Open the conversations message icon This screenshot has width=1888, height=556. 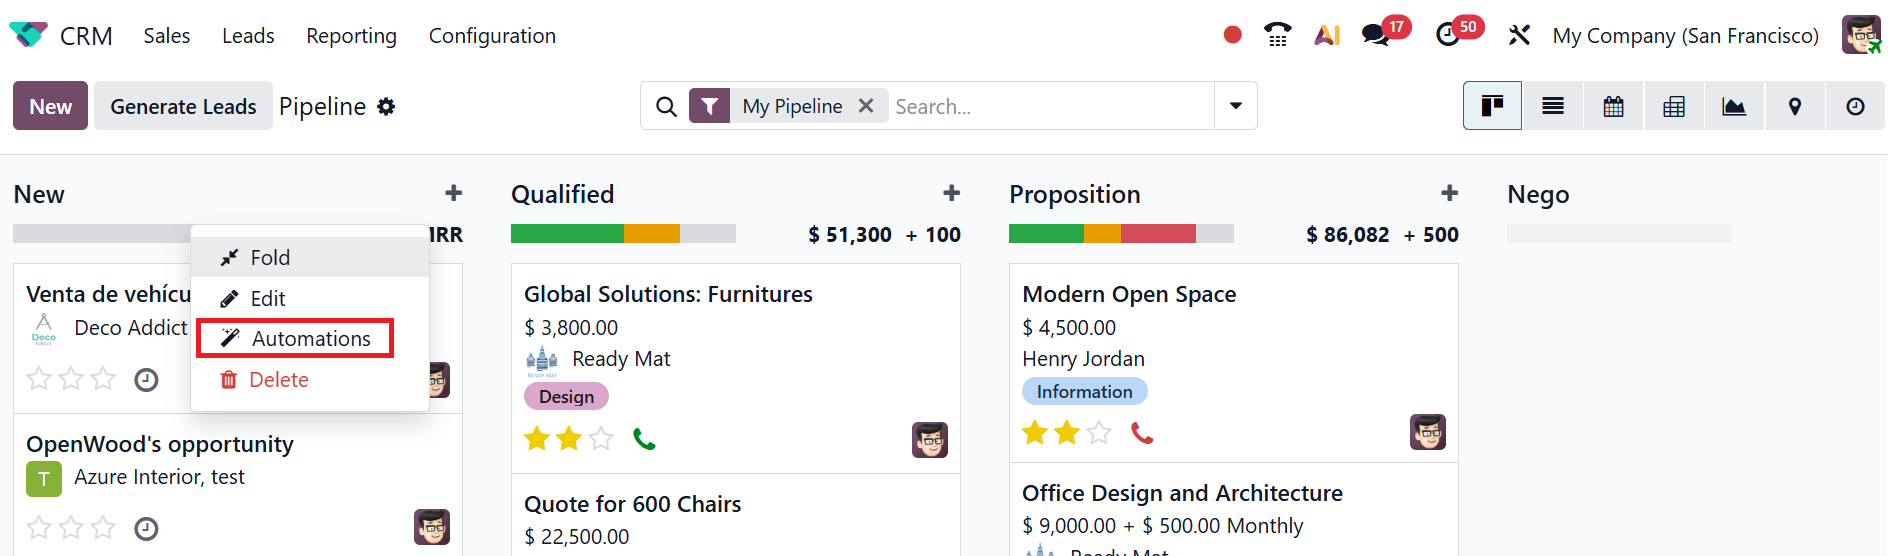[x=1376, y=35]
